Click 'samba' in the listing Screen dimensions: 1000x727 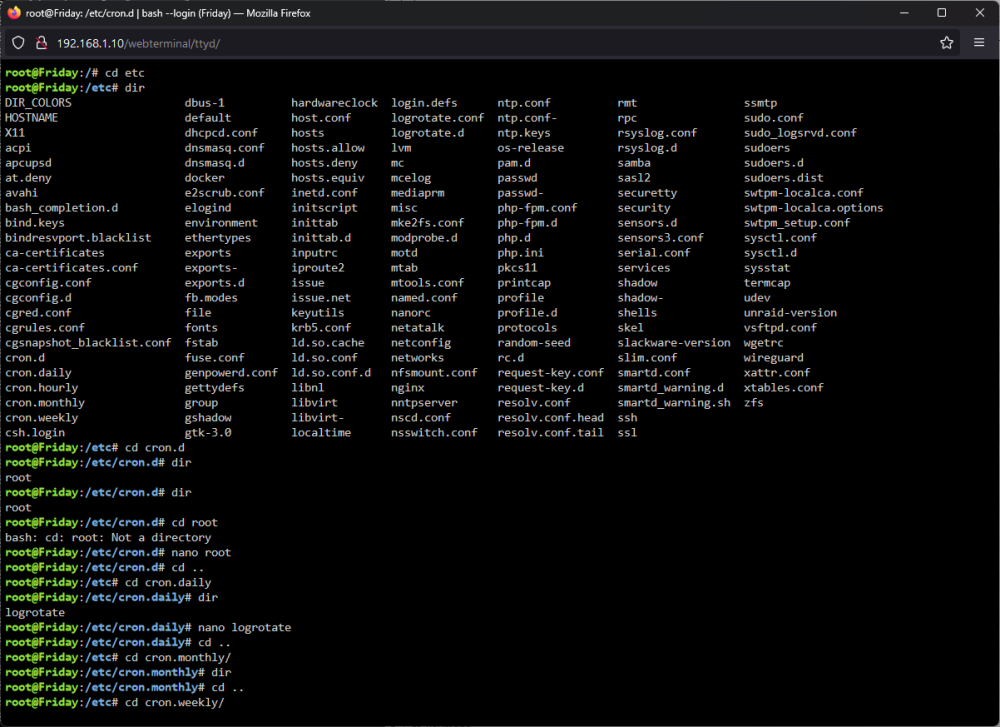(634, 163)
